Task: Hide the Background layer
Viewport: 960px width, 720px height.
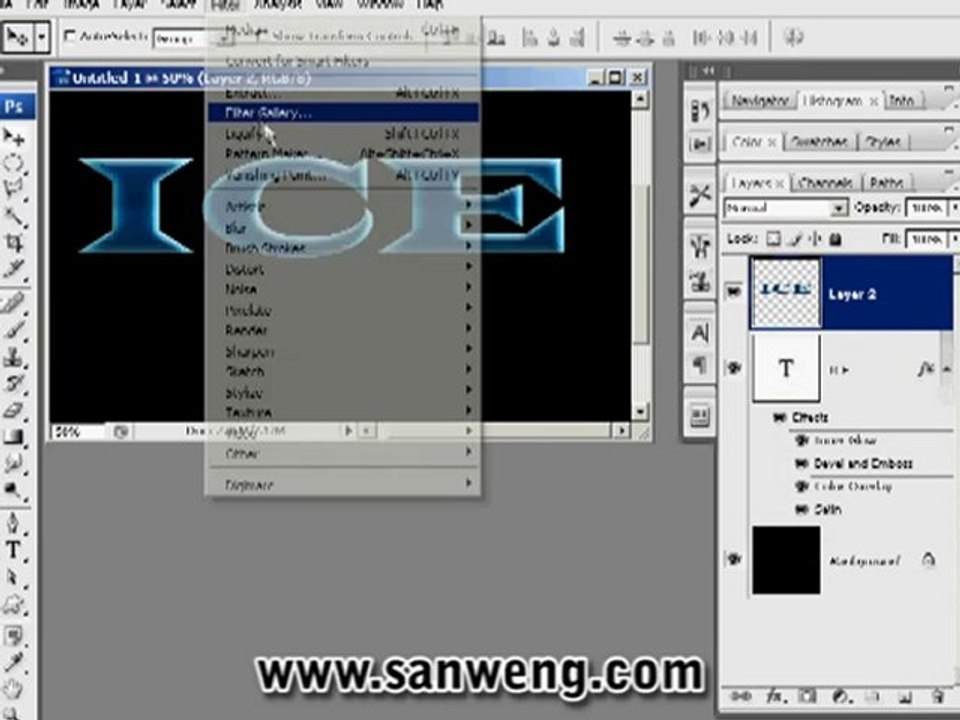Action: point(733,559)
